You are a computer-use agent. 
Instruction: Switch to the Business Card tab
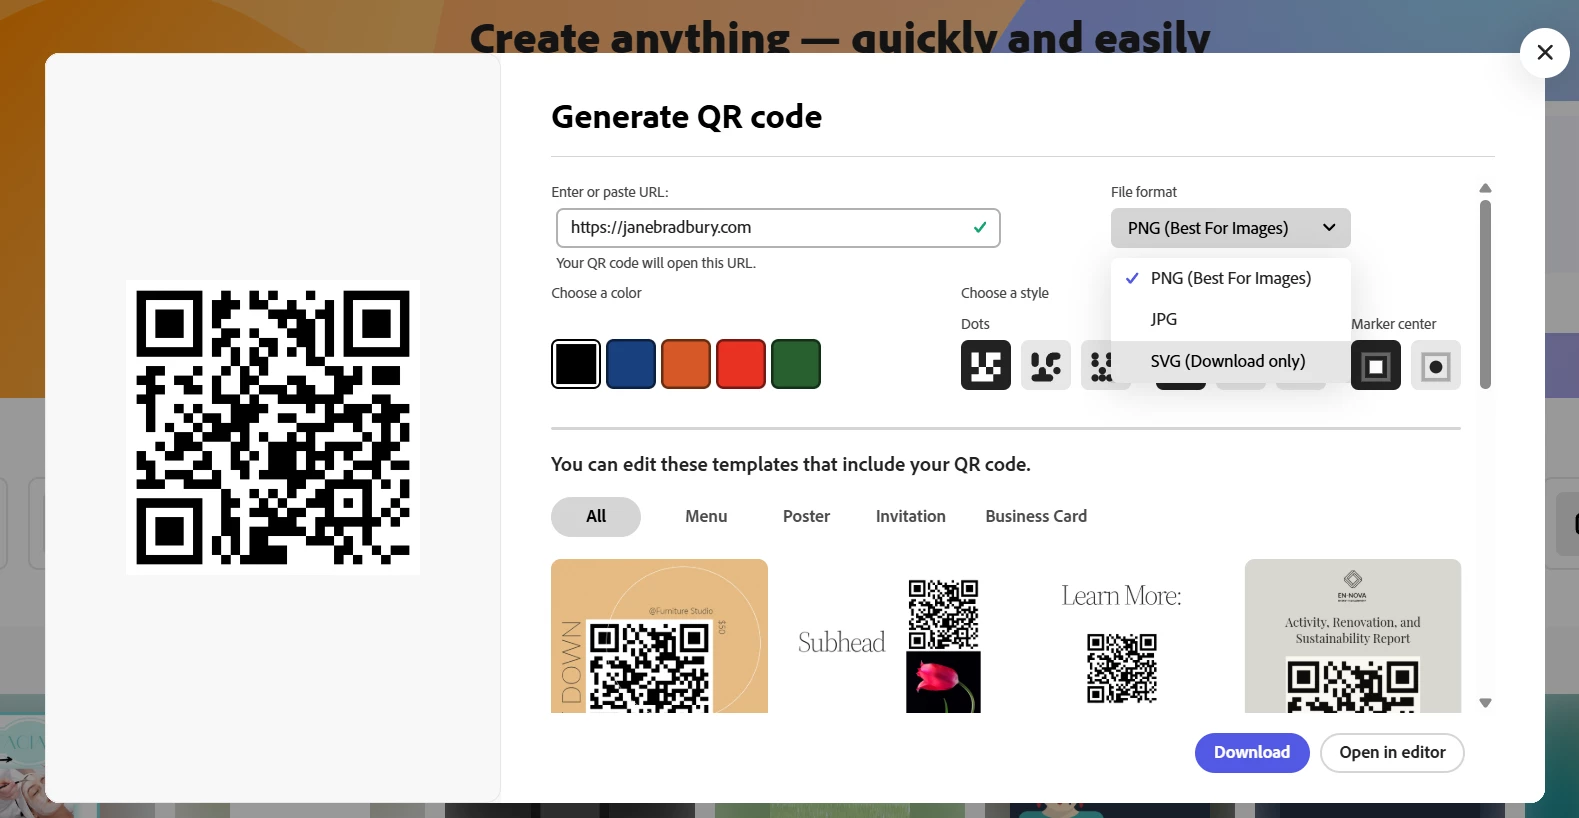1036,517
